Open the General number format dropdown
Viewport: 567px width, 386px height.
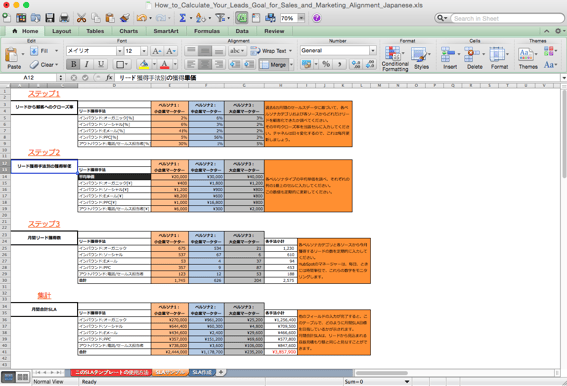373,51
